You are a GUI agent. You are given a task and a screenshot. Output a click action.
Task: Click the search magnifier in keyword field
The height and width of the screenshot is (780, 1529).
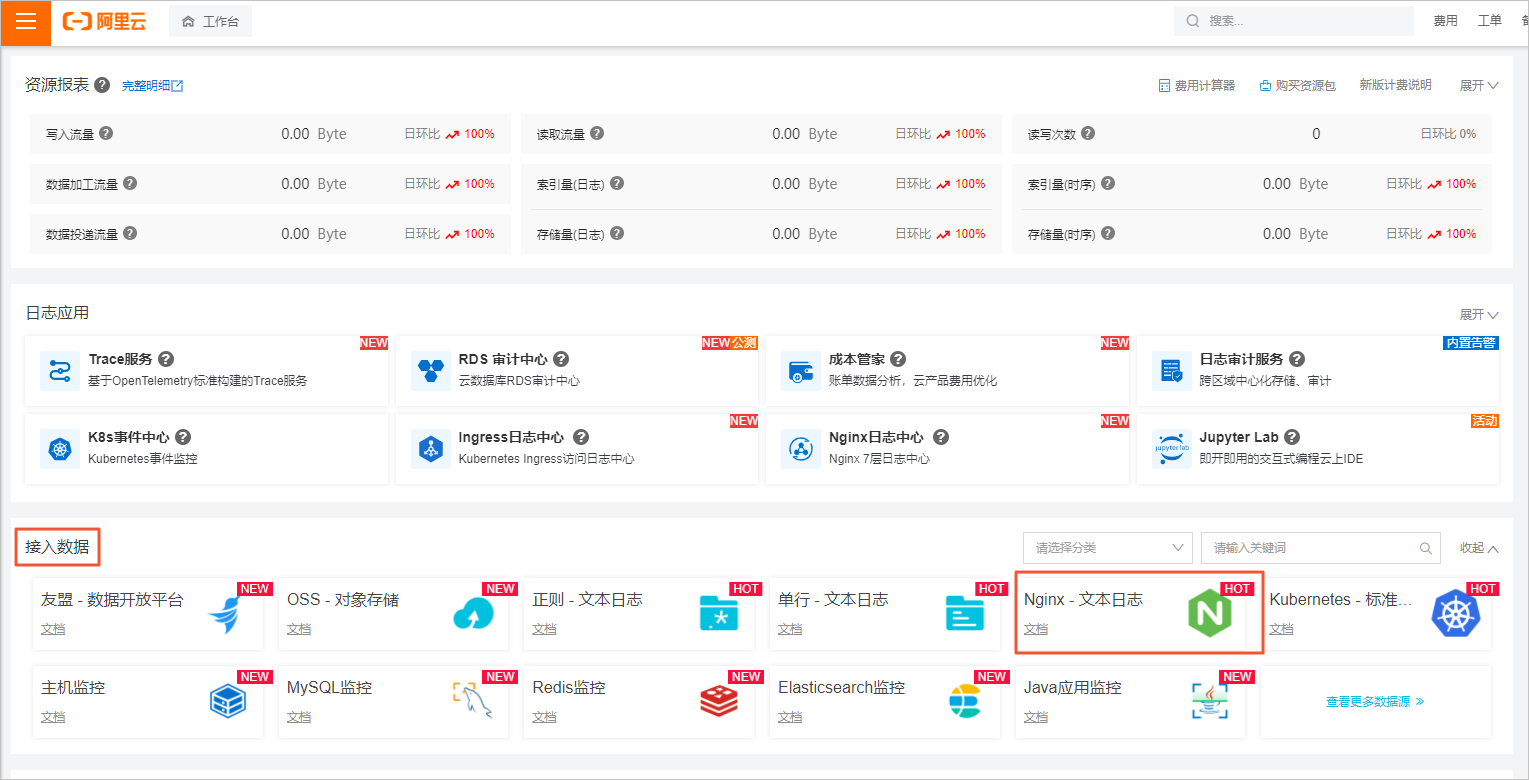(x=1426, y=548)
